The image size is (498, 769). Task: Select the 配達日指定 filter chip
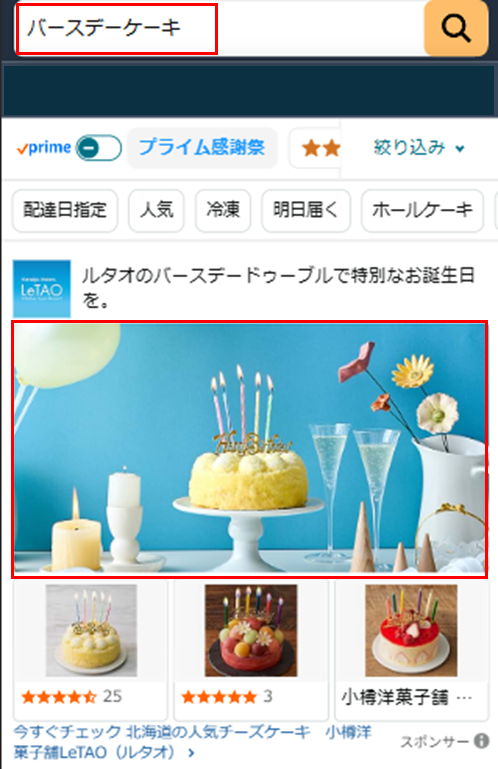65,210
